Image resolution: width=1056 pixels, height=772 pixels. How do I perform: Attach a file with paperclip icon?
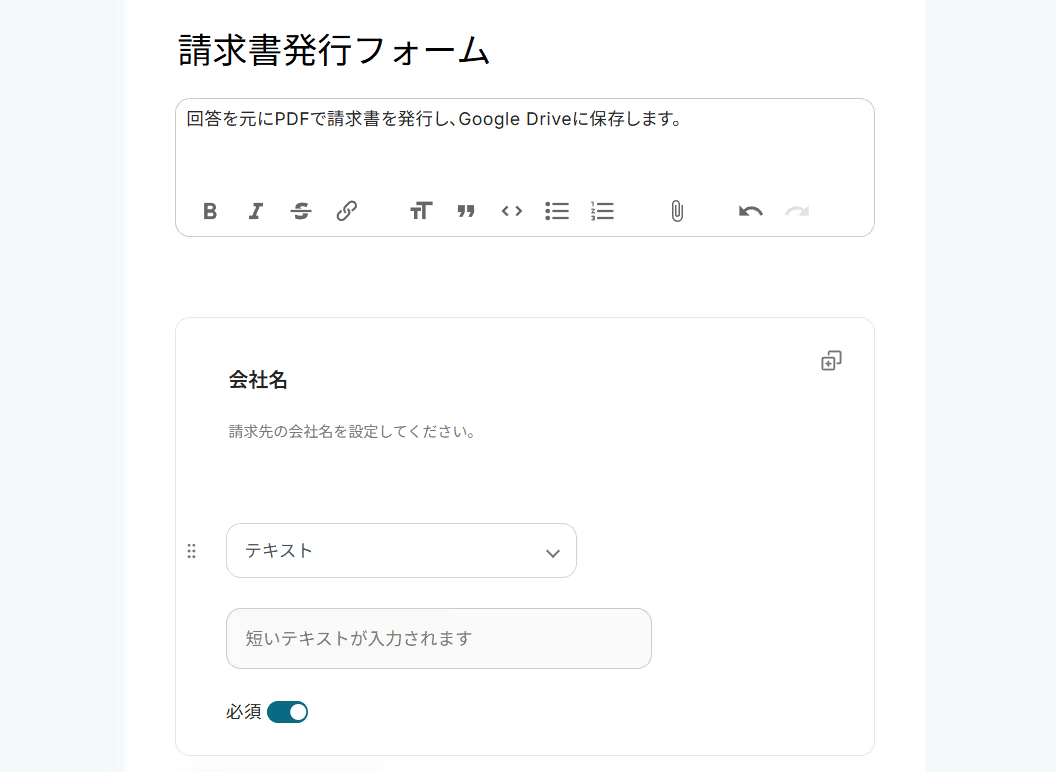pyautogui.click(x=677, y=211)
